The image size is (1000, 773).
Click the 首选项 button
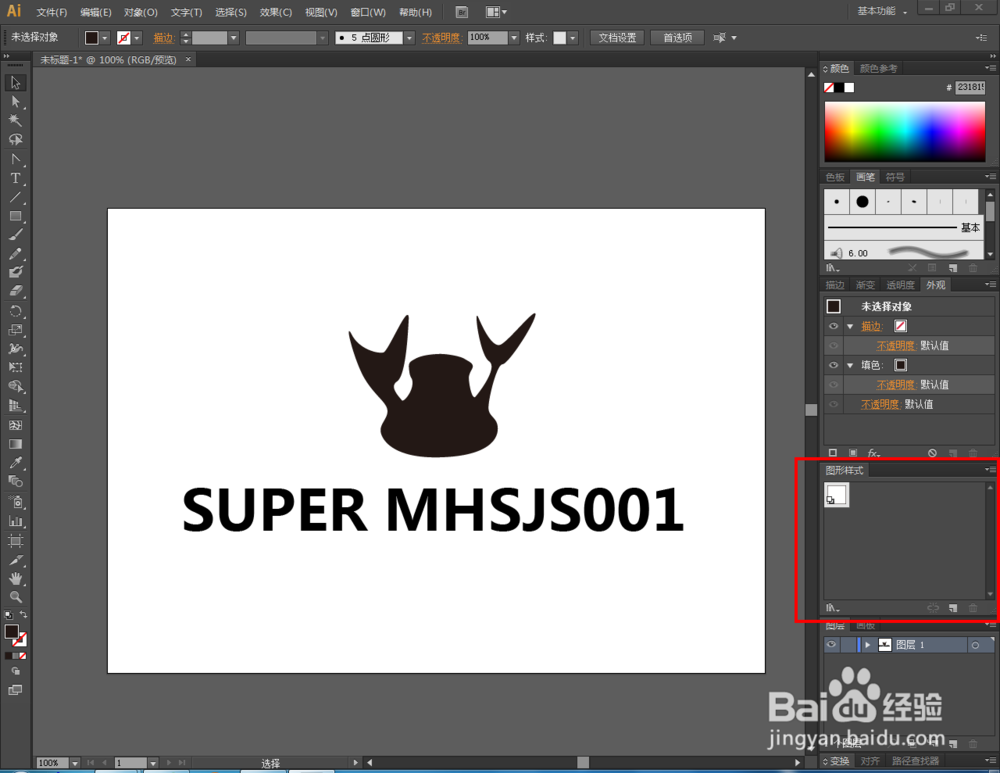(677, 38)
